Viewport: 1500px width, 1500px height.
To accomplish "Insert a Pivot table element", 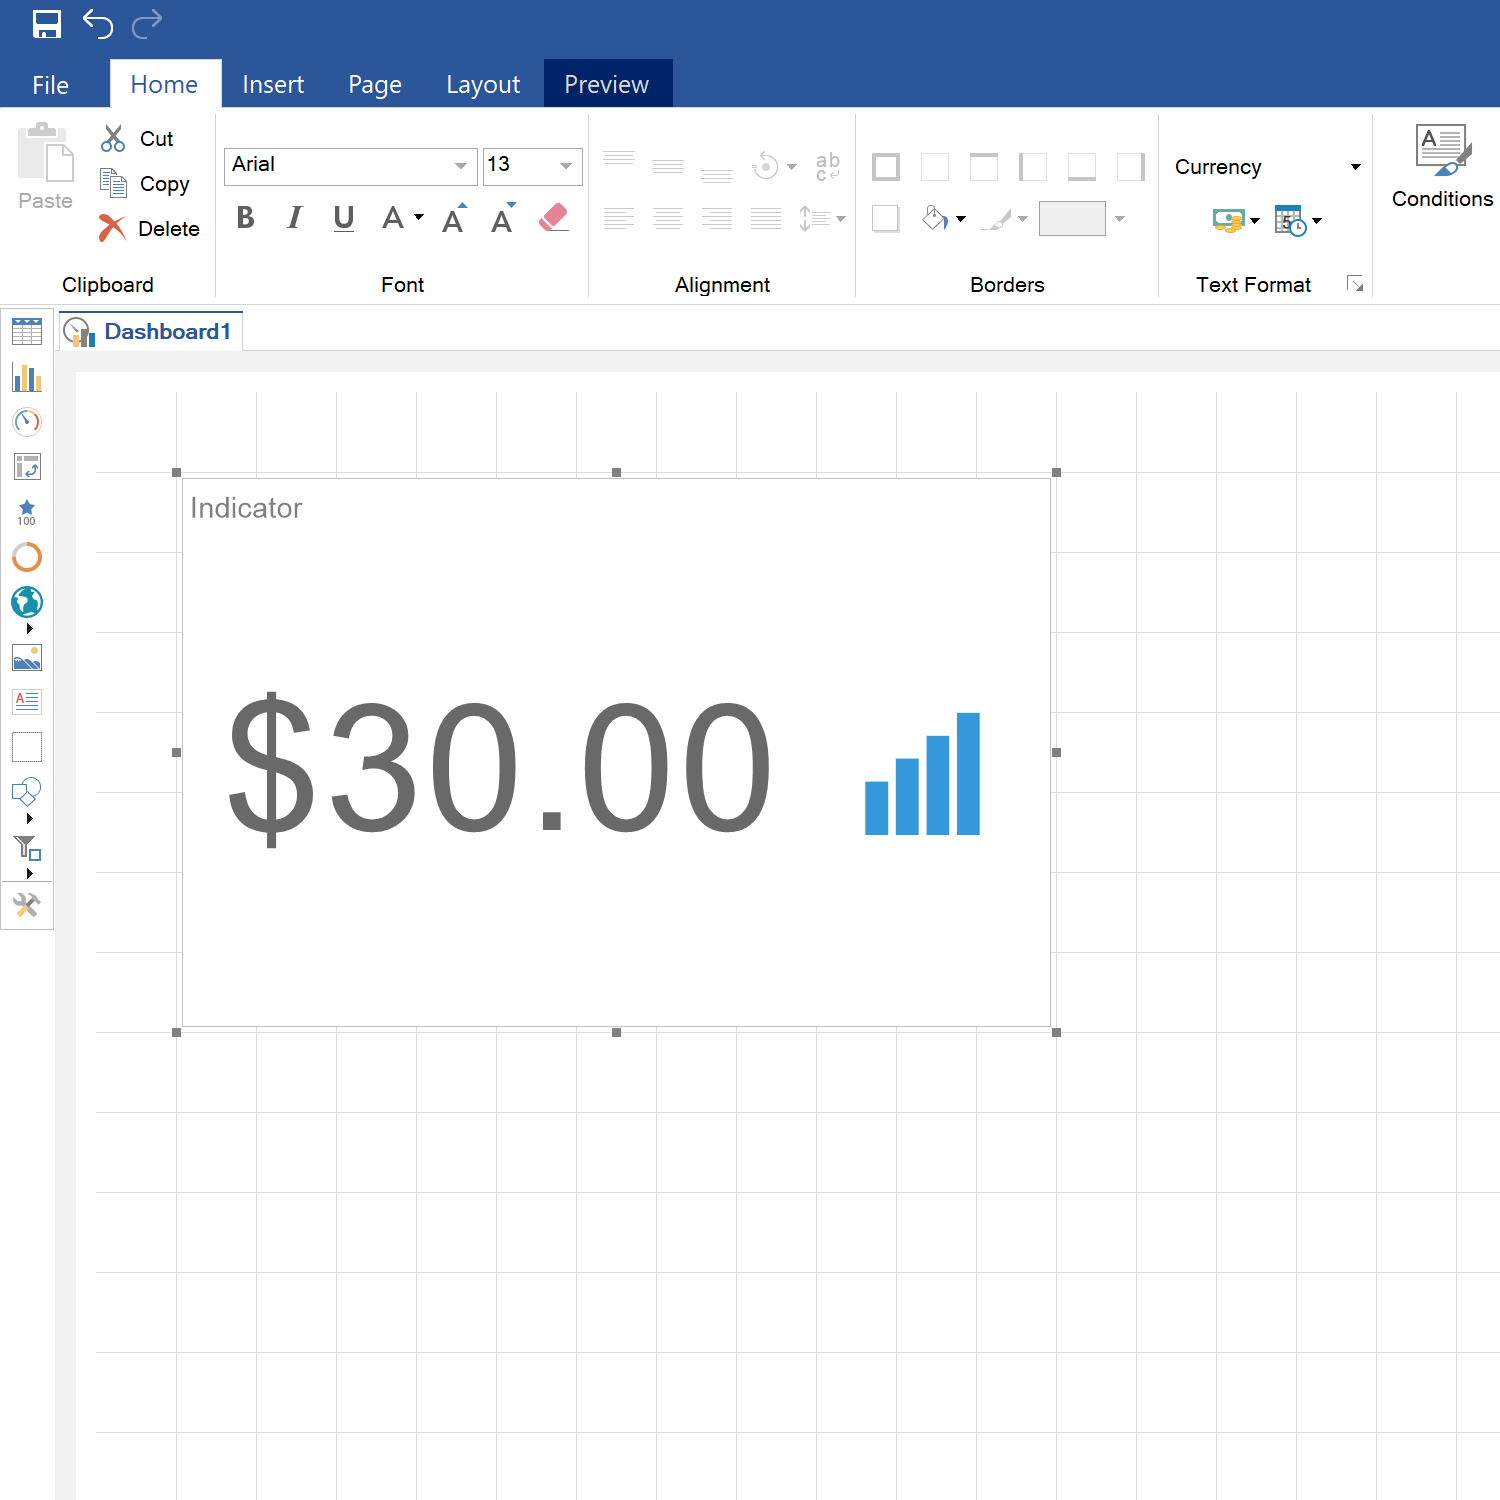I will pos(27,467).
